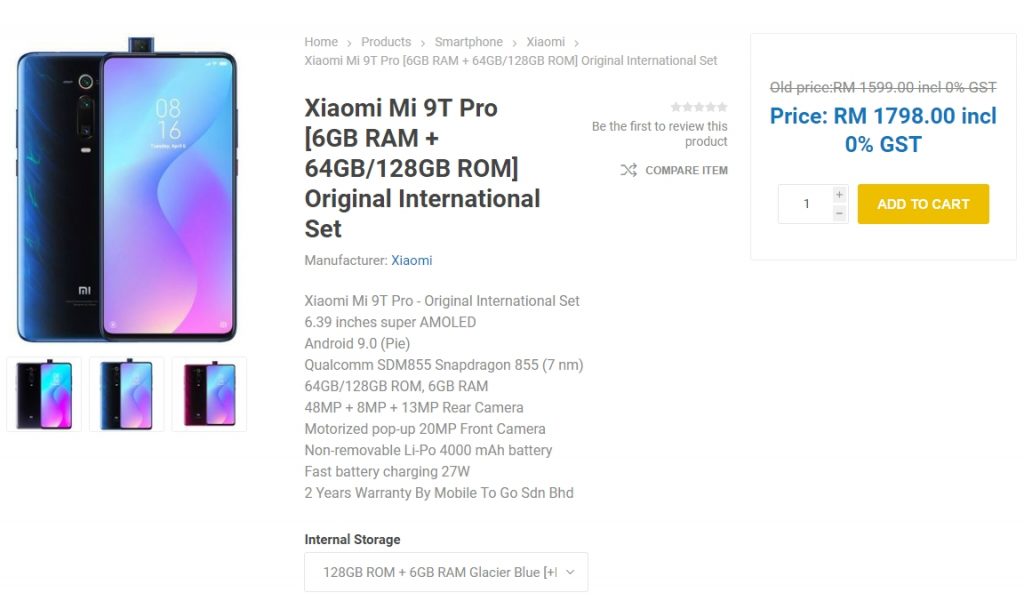This screenshot has height=609, width=1024.
Task: Click the ADD TO CART button
Action: click(923, 204)
